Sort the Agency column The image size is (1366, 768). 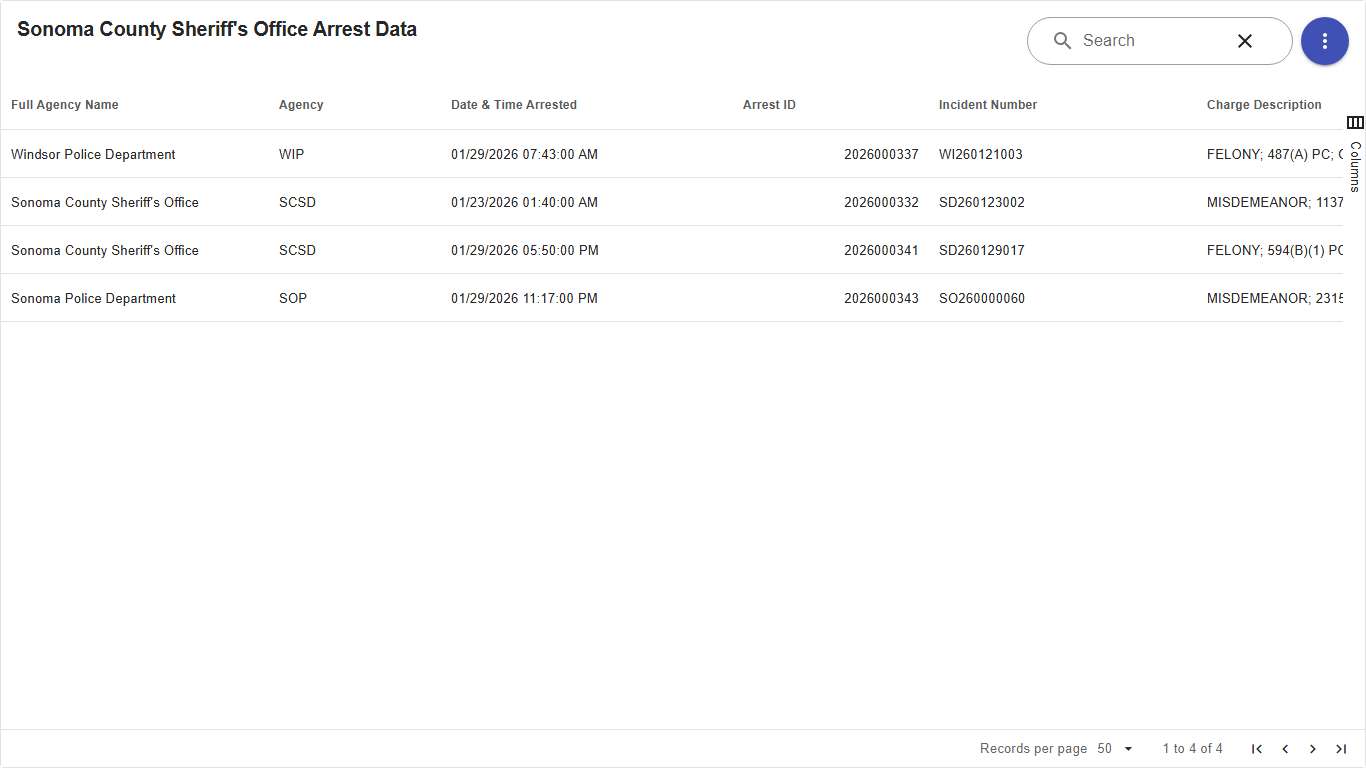tap(301, 104)
